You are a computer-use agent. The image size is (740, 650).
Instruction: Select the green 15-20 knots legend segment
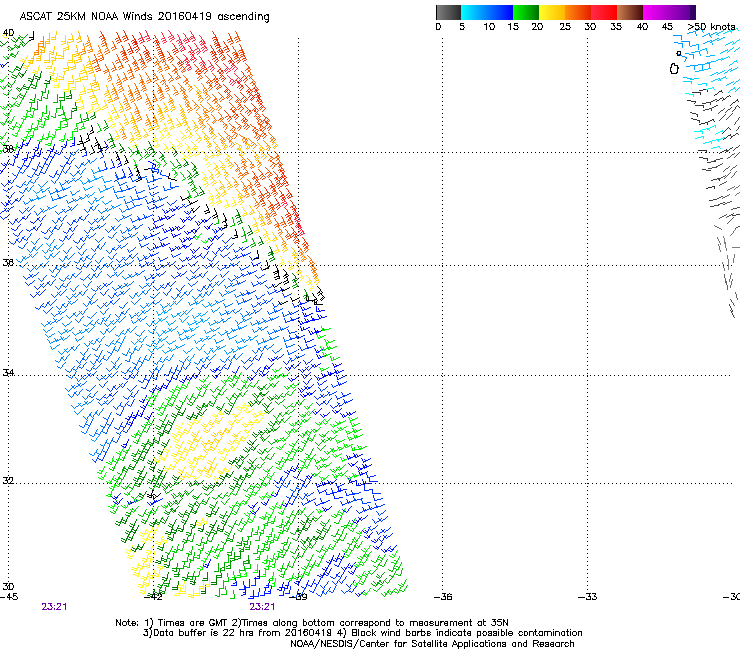(526, 12)
